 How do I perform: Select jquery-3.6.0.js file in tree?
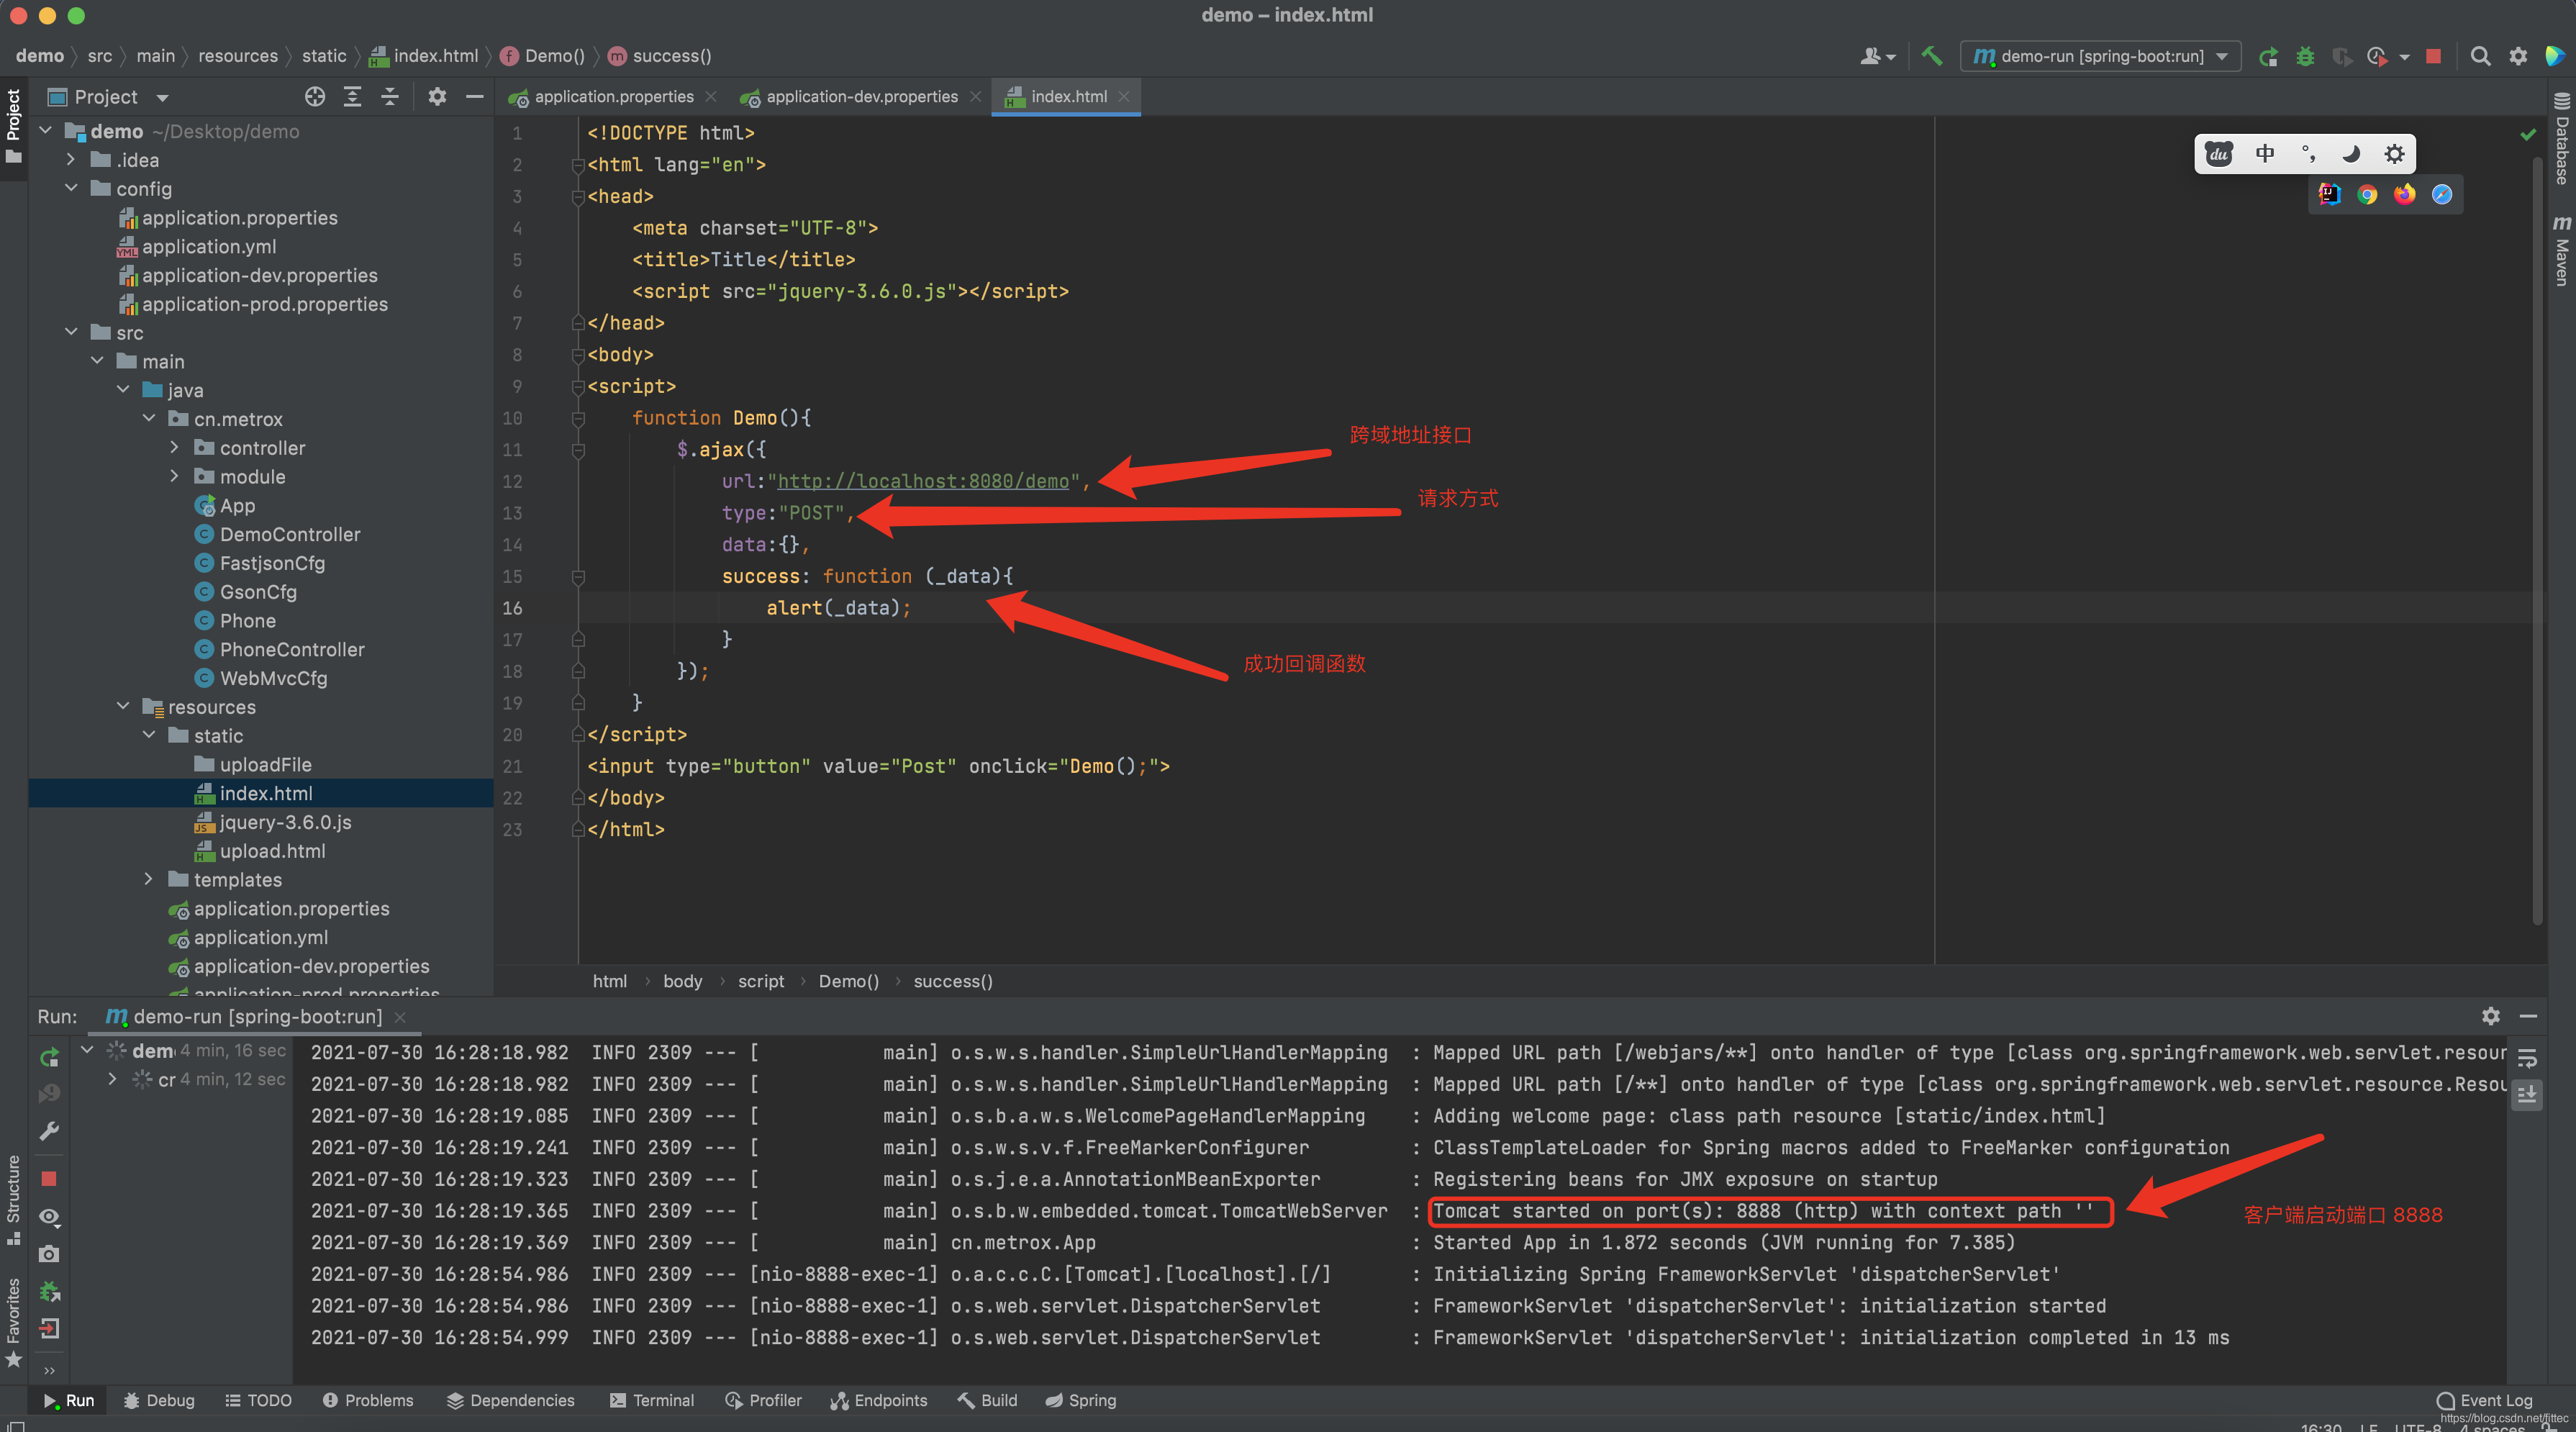click(285, 822)
